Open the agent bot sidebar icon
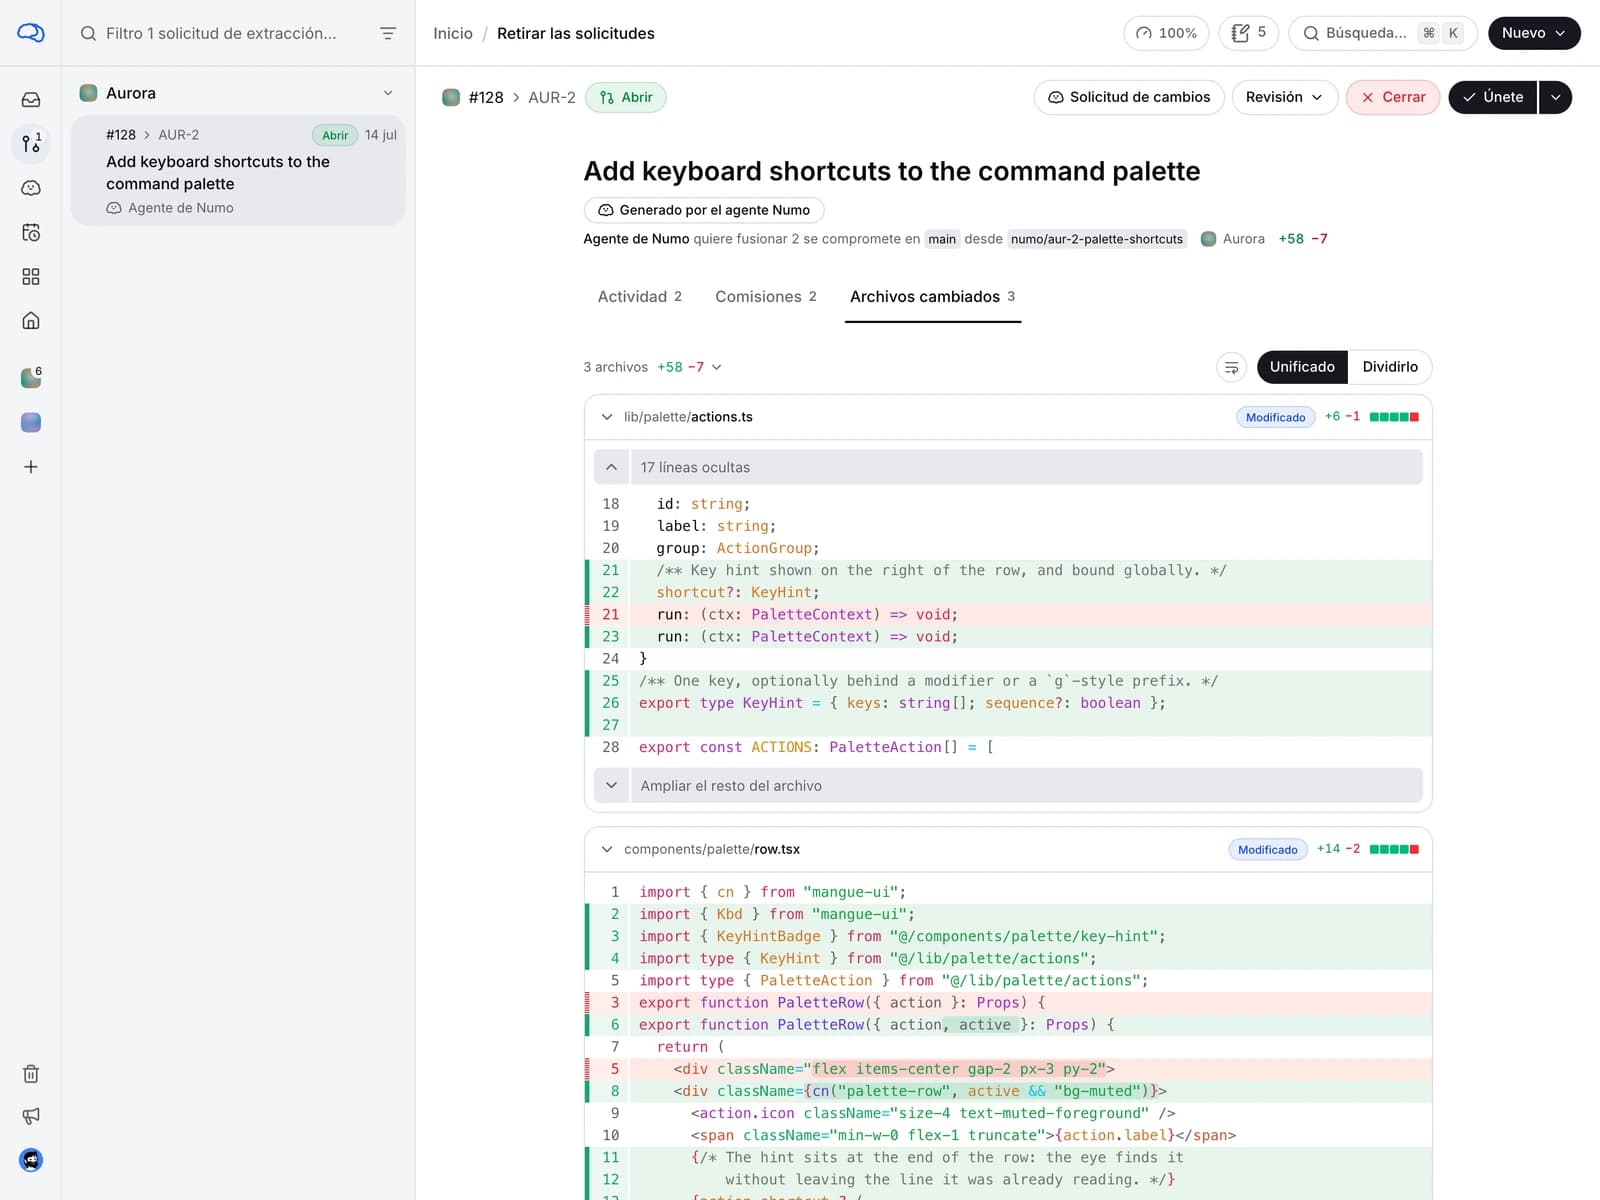Screen dimensions: 1600x1200 pos(31,188)
